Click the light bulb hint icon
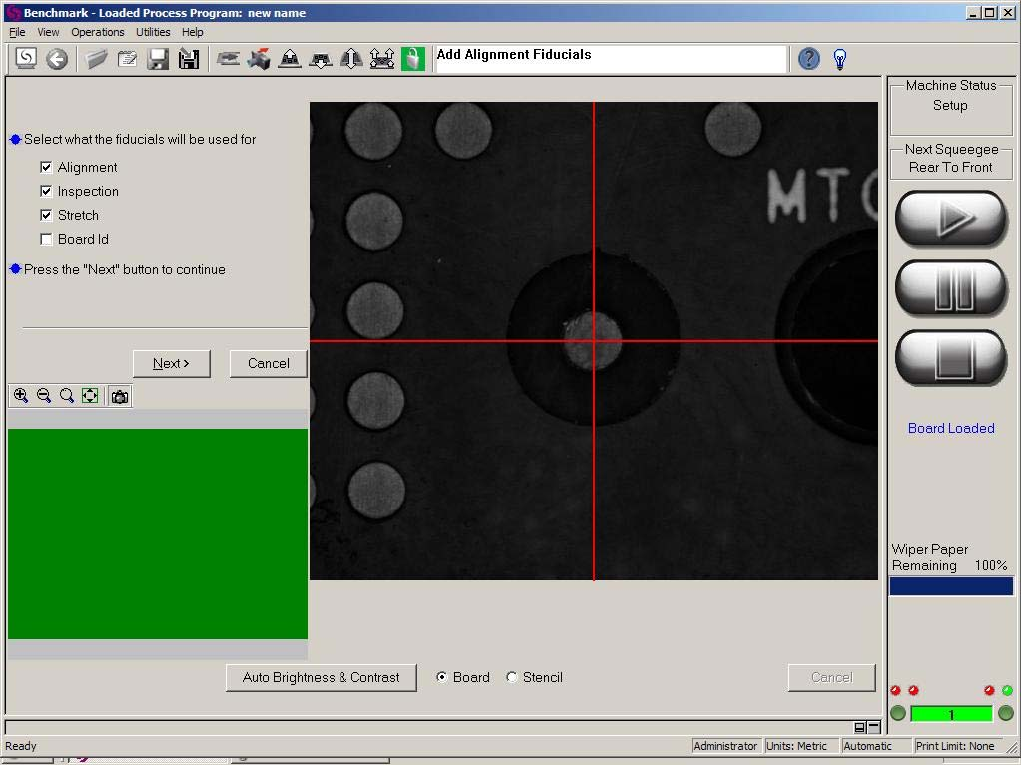This screenshot has width=1021, height=765. point(840,59)
